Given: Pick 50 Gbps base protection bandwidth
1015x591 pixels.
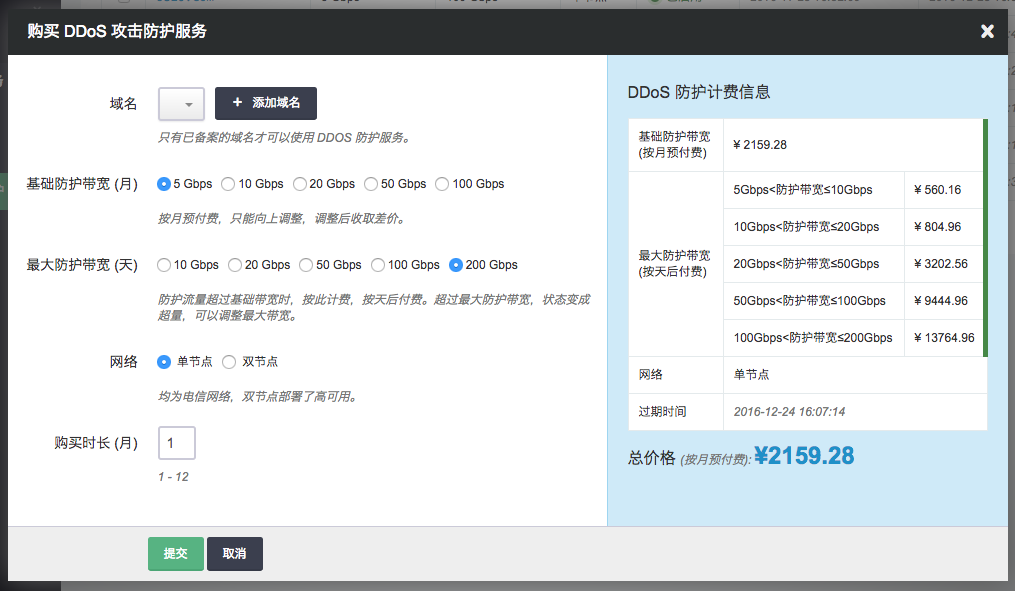Looking at the screenshot, I should point(371,184).
